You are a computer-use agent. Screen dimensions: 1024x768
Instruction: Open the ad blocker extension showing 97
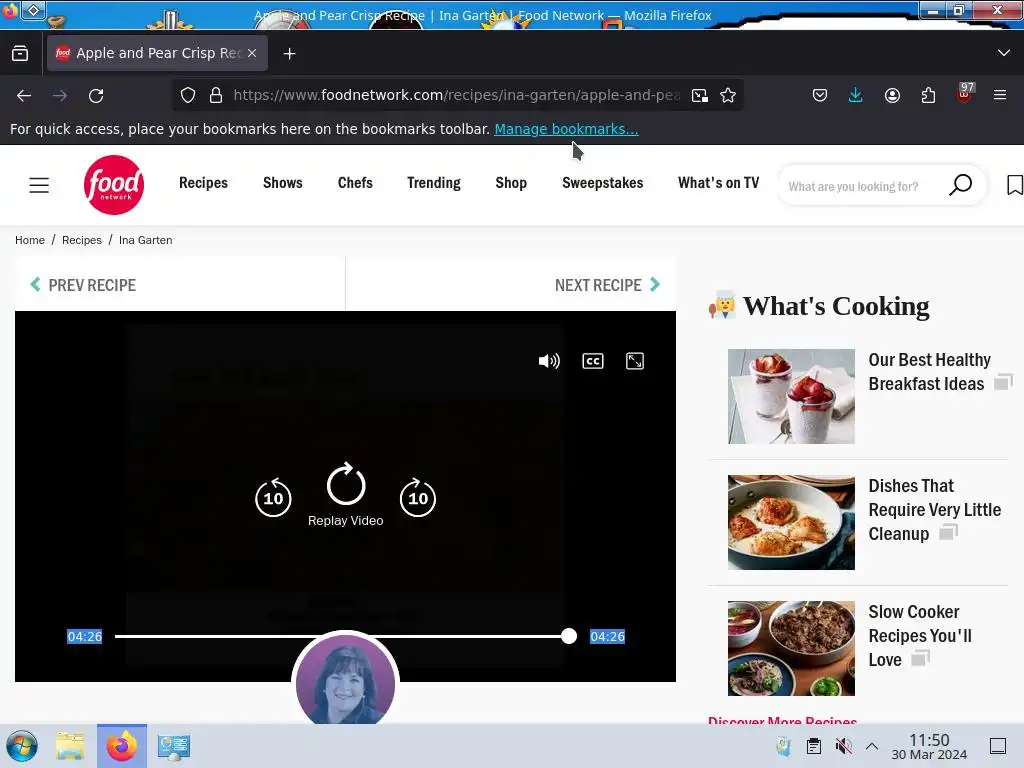click(964, 93)
